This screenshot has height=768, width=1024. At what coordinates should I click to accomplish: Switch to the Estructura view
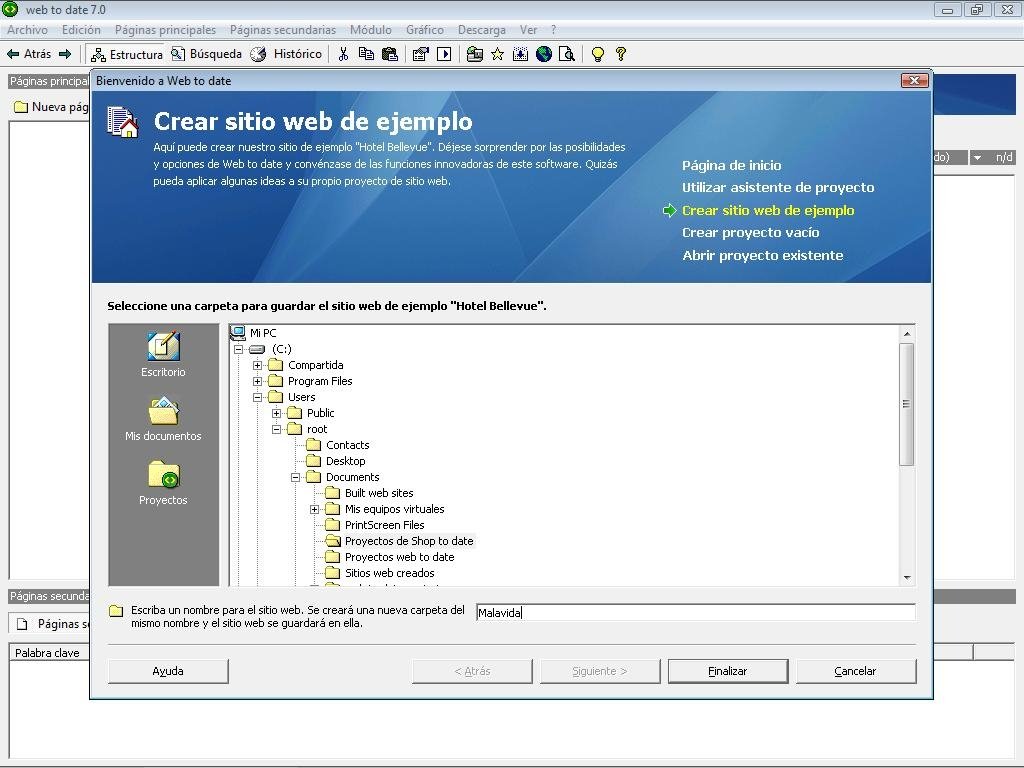point(127,54)
